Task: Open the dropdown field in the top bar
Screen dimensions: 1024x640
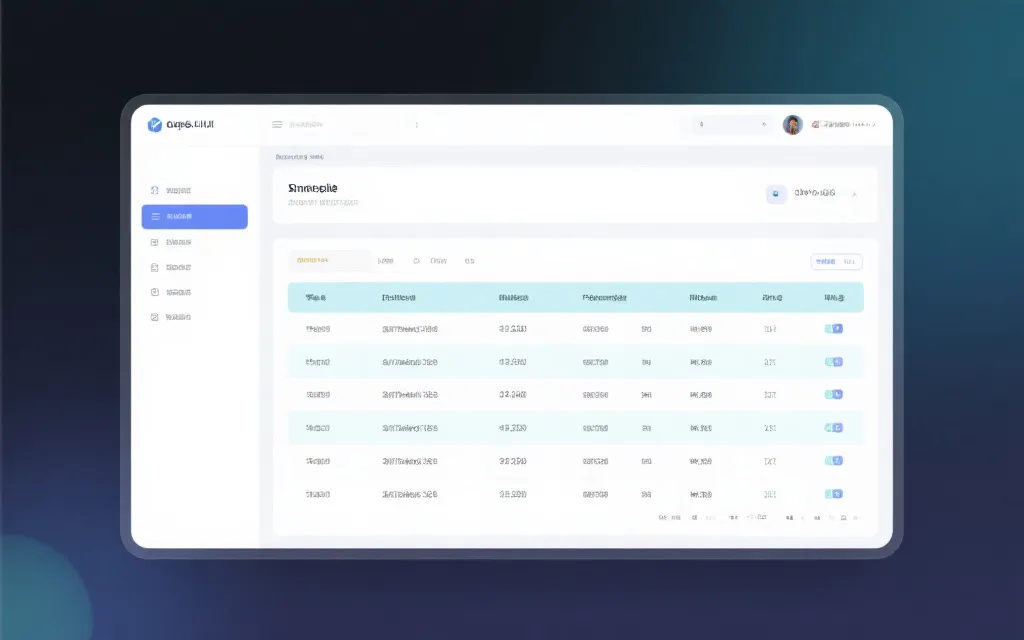Action: click(x=732, y=125)
